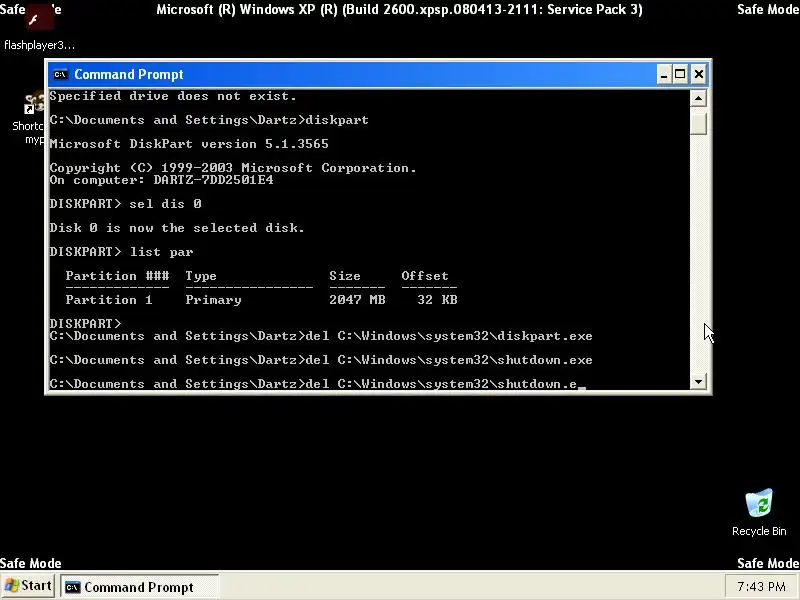
Task: Click the 'DISKPART> list par' line
Action: click(x=121, y=252)
